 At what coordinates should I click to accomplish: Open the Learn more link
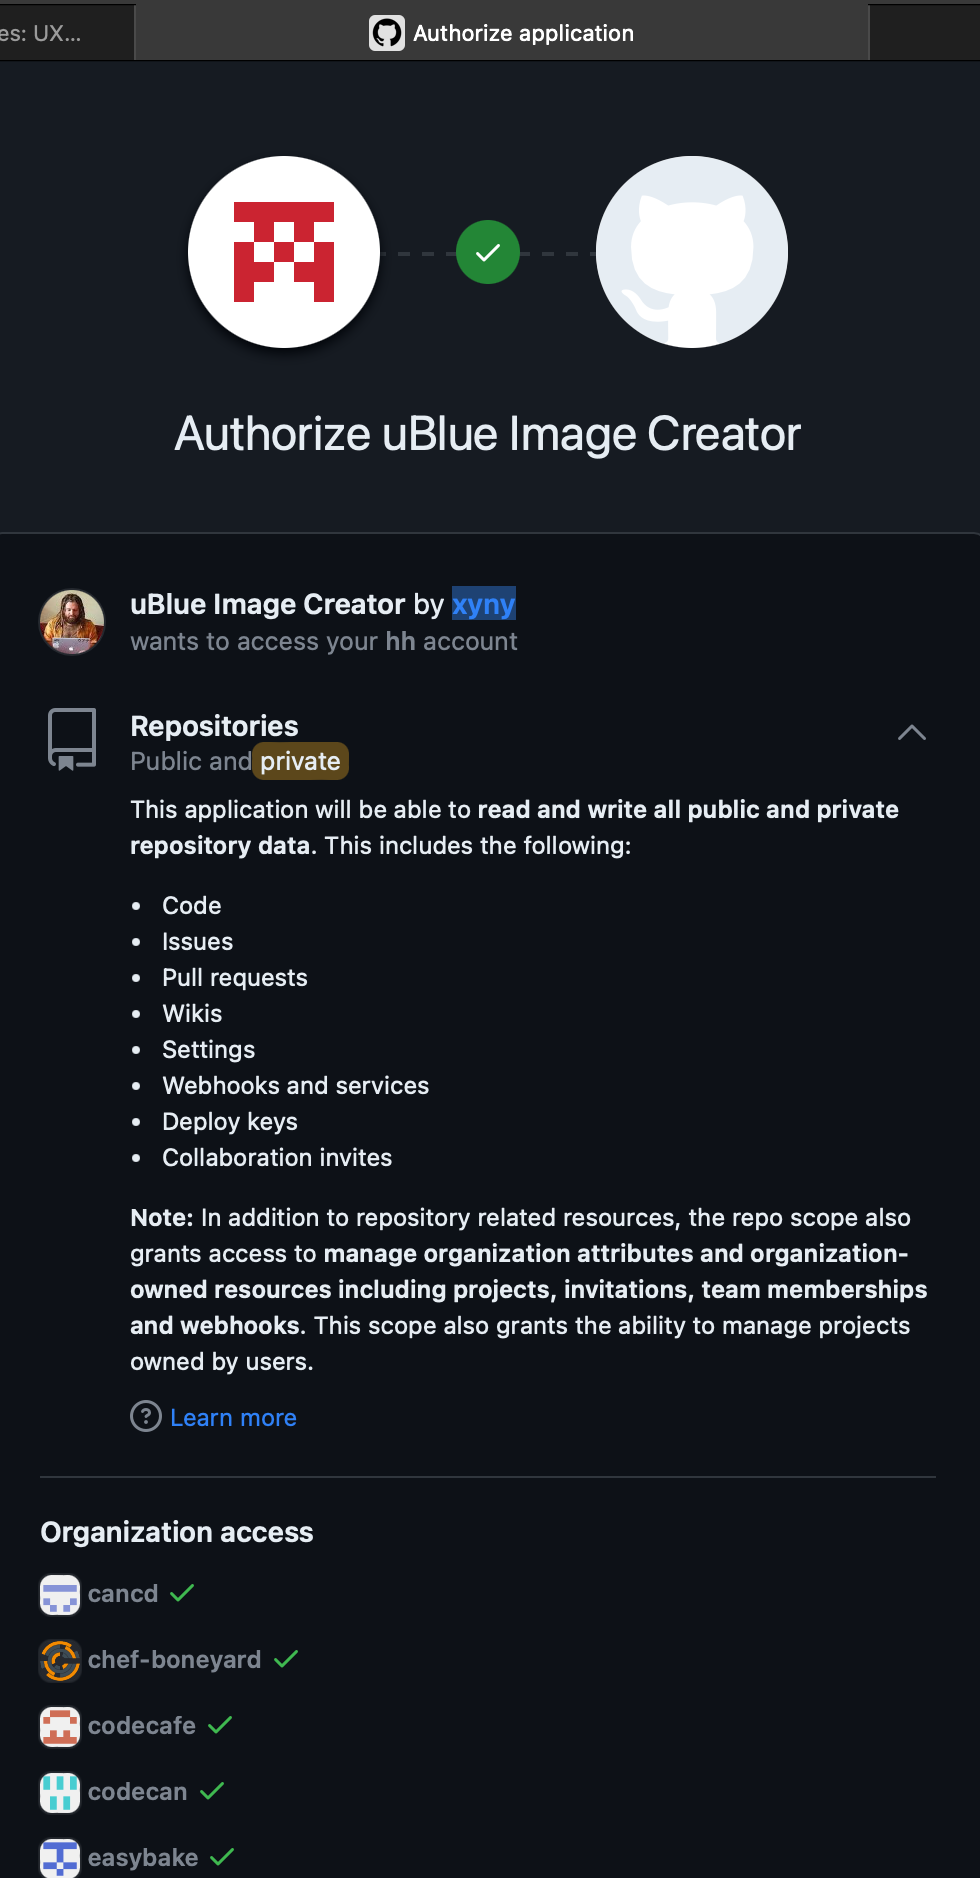(233, 1417)
